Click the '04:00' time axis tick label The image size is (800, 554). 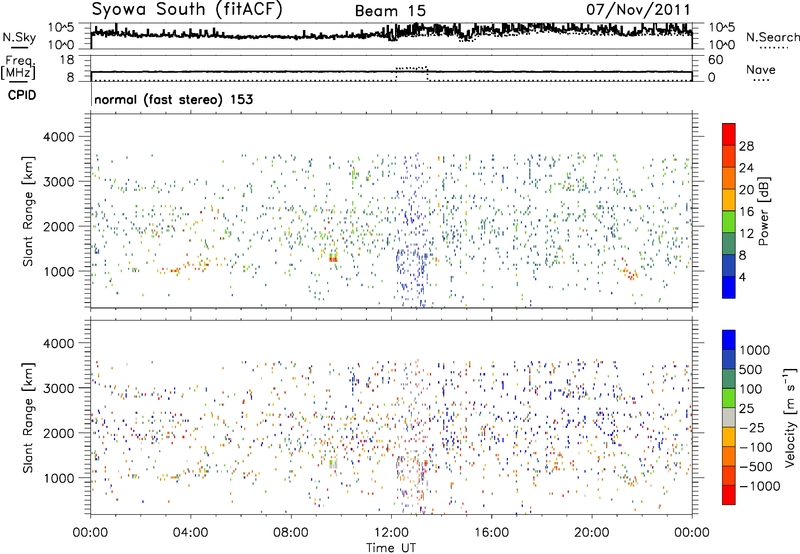point(190,532)
